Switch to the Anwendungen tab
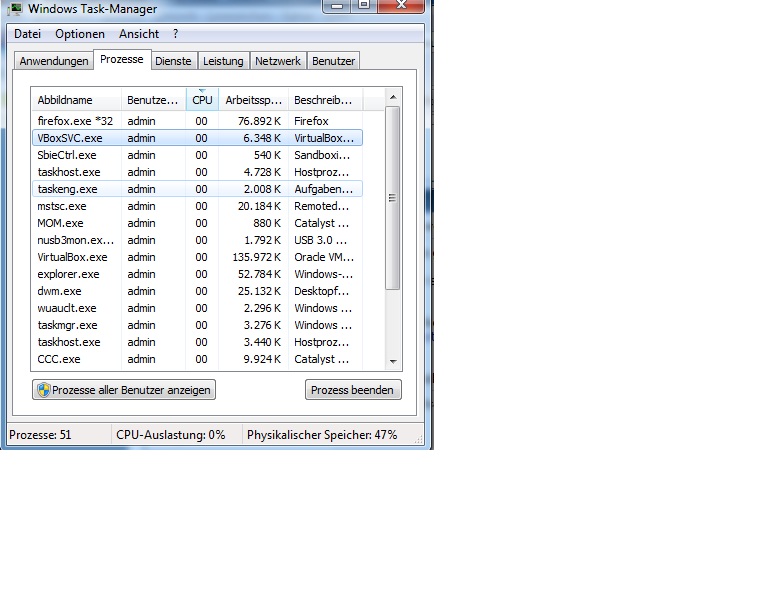Viewport: 768px width, 614px height. (x=54, y=61)
